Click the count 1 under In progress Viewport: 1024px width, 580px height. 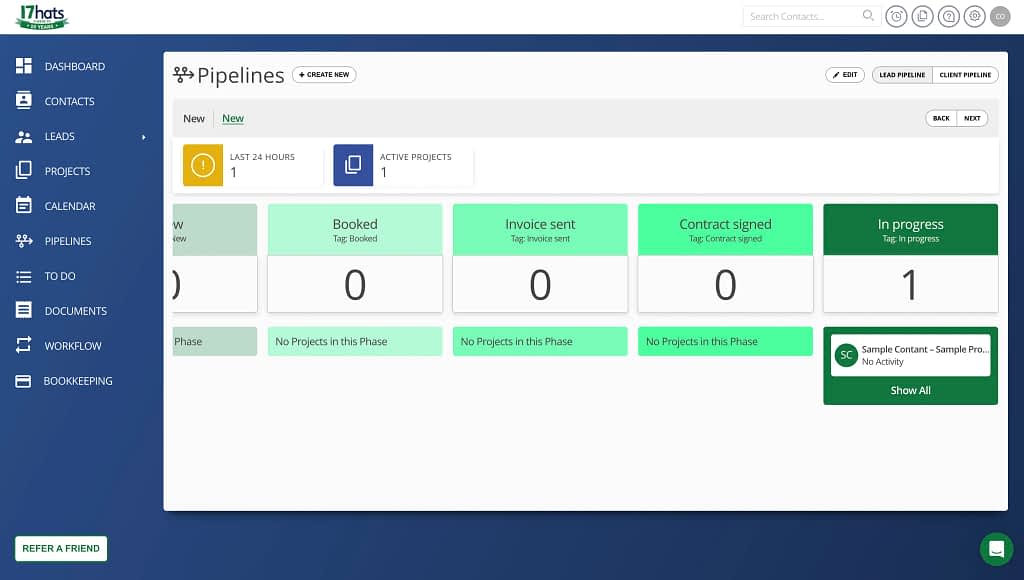point(910,285)
